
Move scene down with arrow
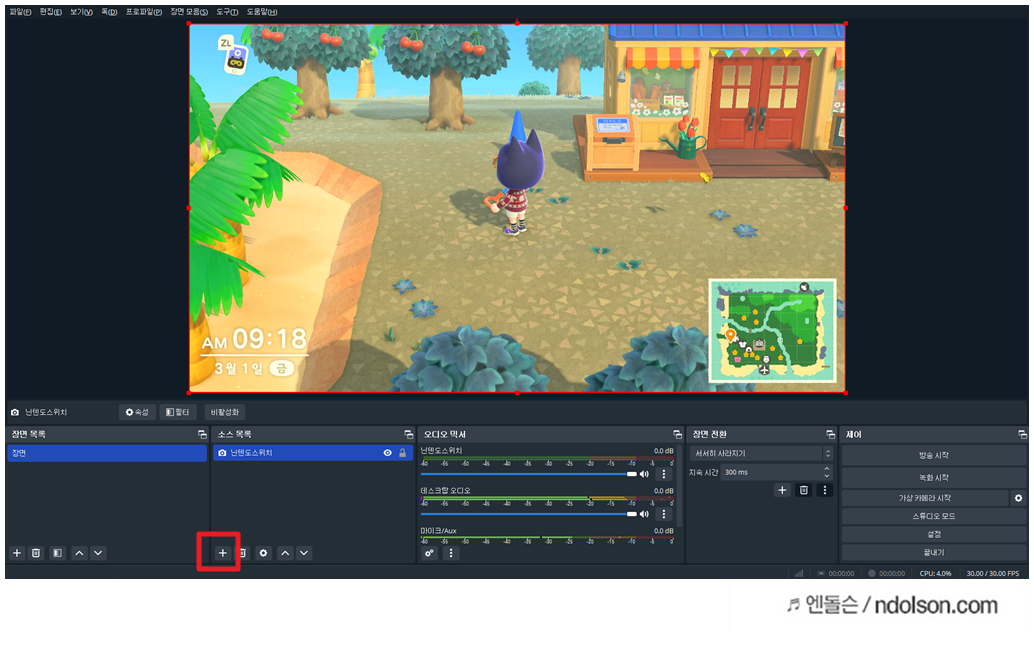coord(98,553)
